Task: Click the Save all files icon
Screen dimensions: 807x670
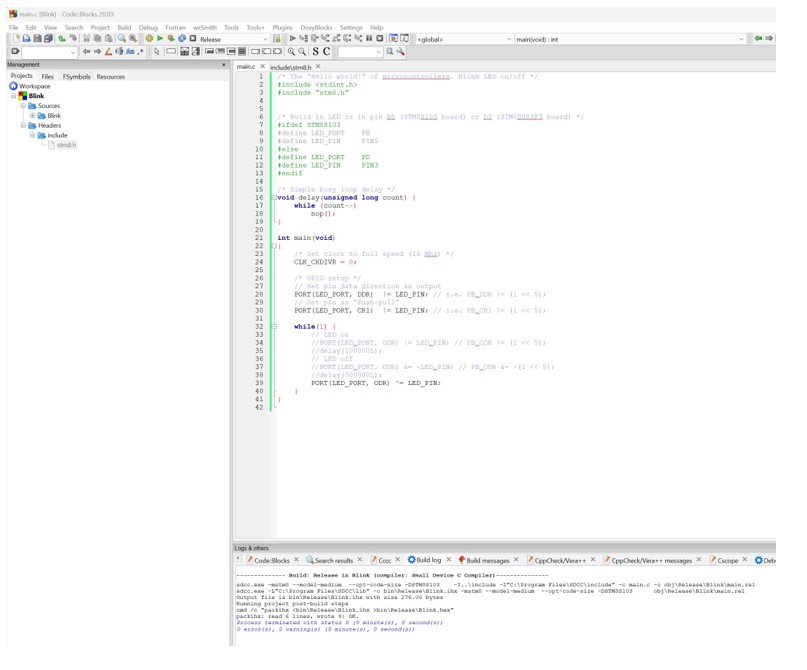Action: pyautogui.click(x=48, y=39)
